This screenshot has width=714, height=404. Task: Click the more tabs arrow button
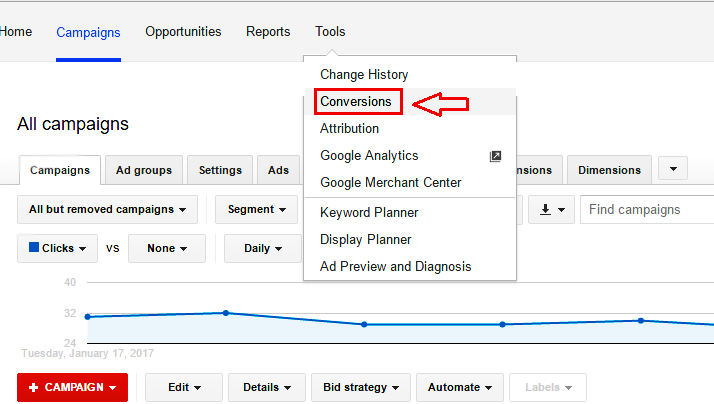[673, 169]
